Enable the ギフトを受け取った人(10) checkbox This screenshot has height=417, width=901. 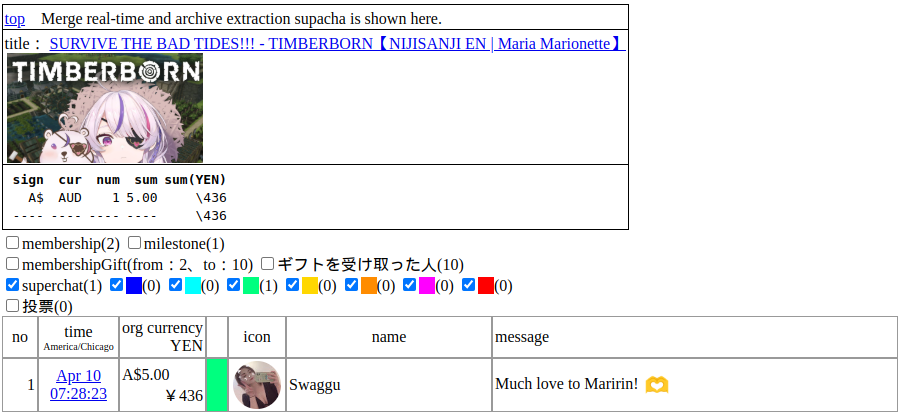pos(267,264)
